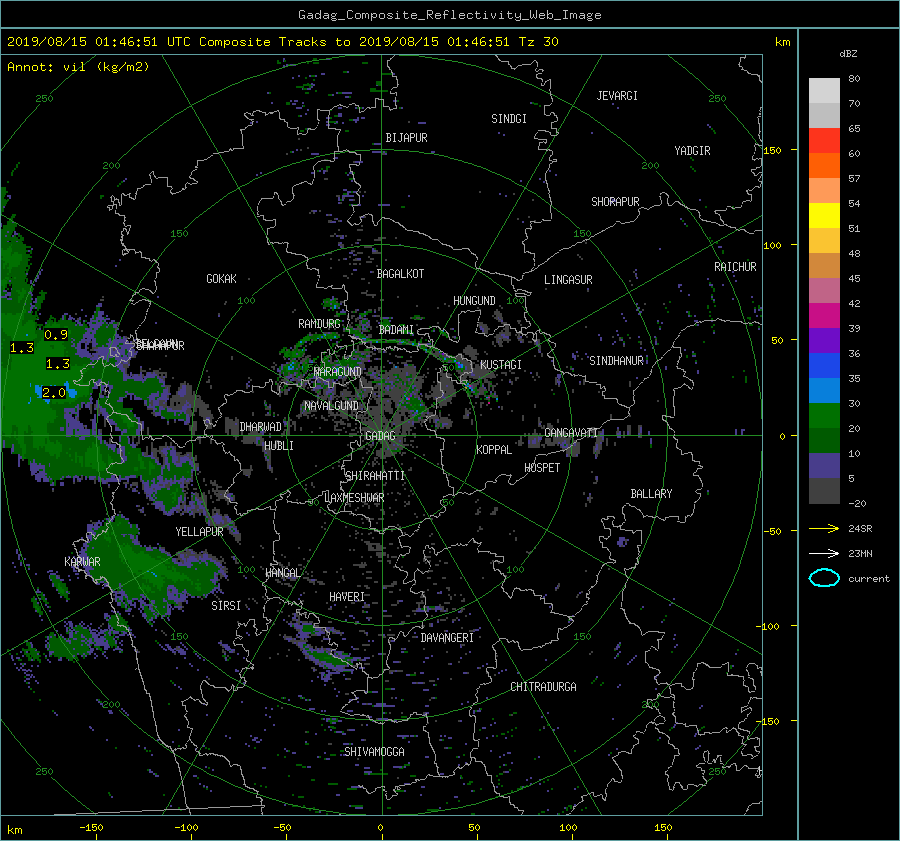The image size is (900, 841).
Task: Select the red 60-65 dBZ color swatch
Action: tap(824, 140)
